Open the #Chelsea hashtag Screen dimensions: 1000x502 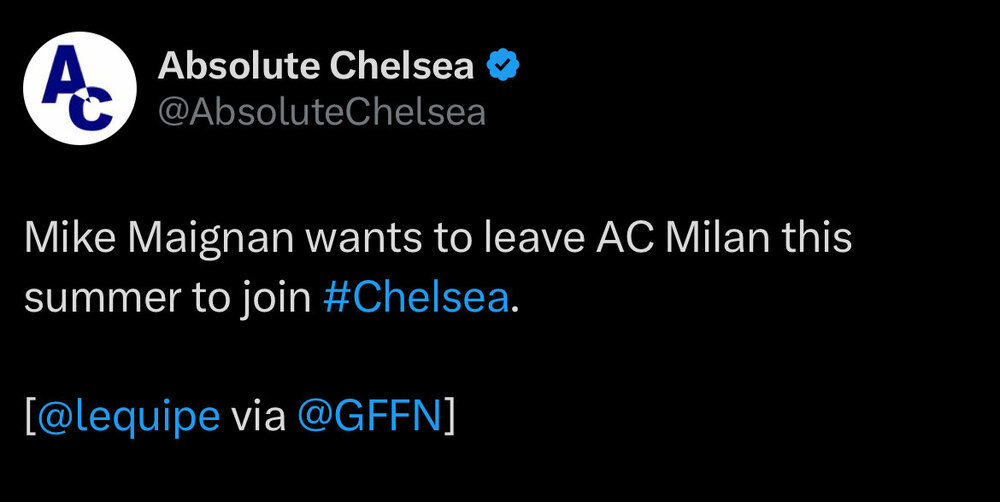[x=416, y=298]
